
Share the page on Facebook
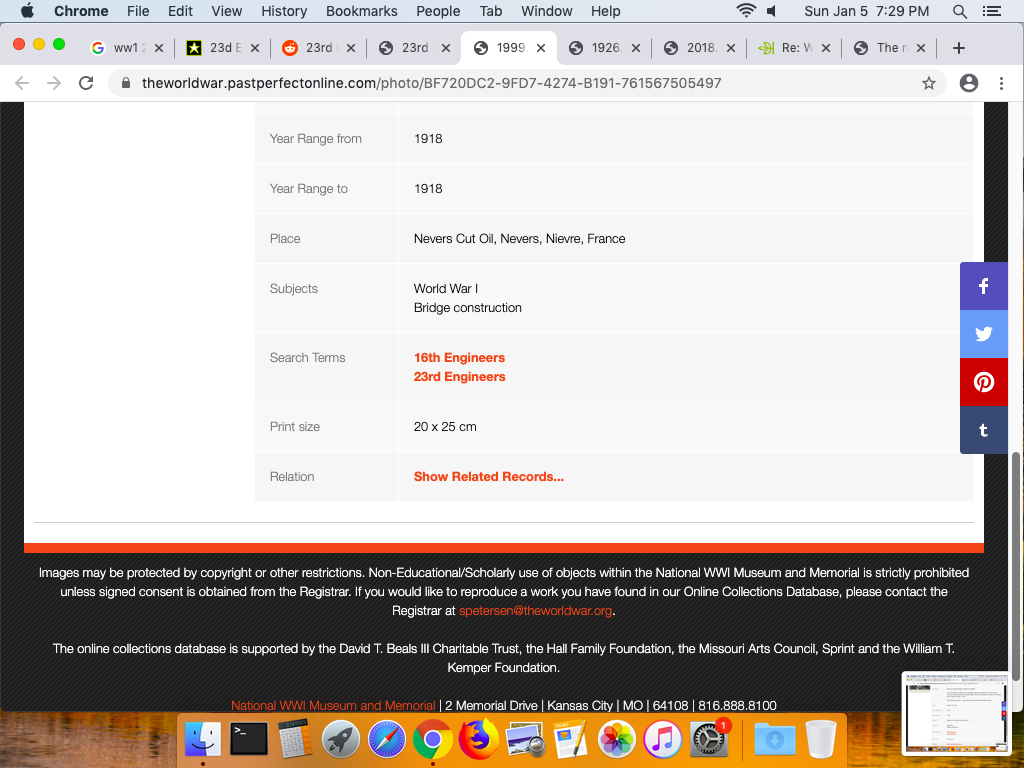tap(983, 286)
